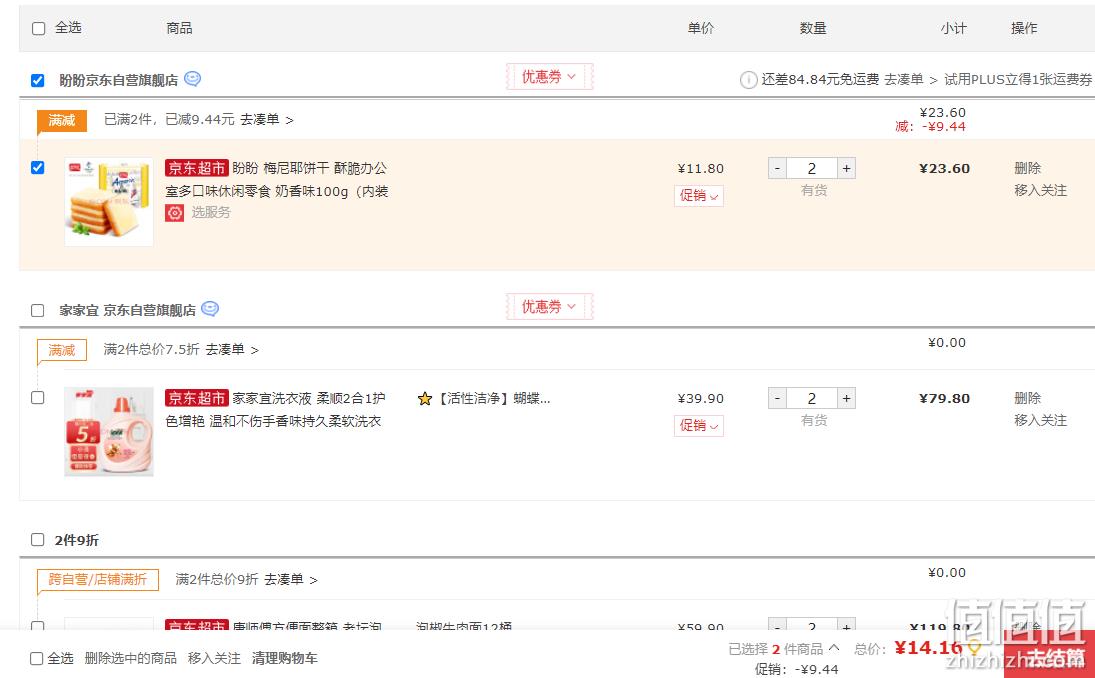
Task: Open 优惠券 dropdown for 家家宜 store
Action: [550, 307]
